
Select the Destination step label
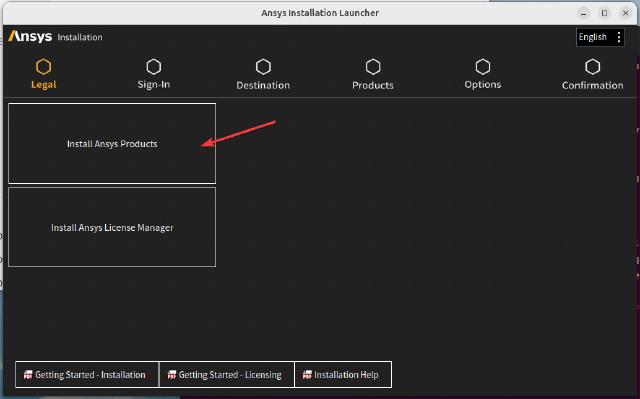click(263, 85)
